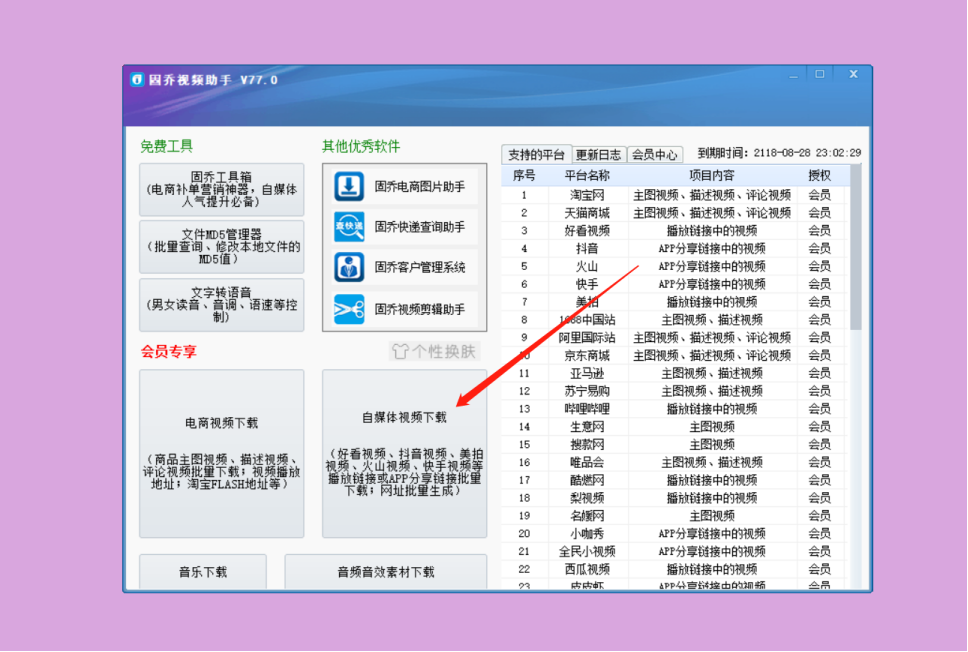
Task: Click the 电商视频下载 panel
Action: click(221, 455)
